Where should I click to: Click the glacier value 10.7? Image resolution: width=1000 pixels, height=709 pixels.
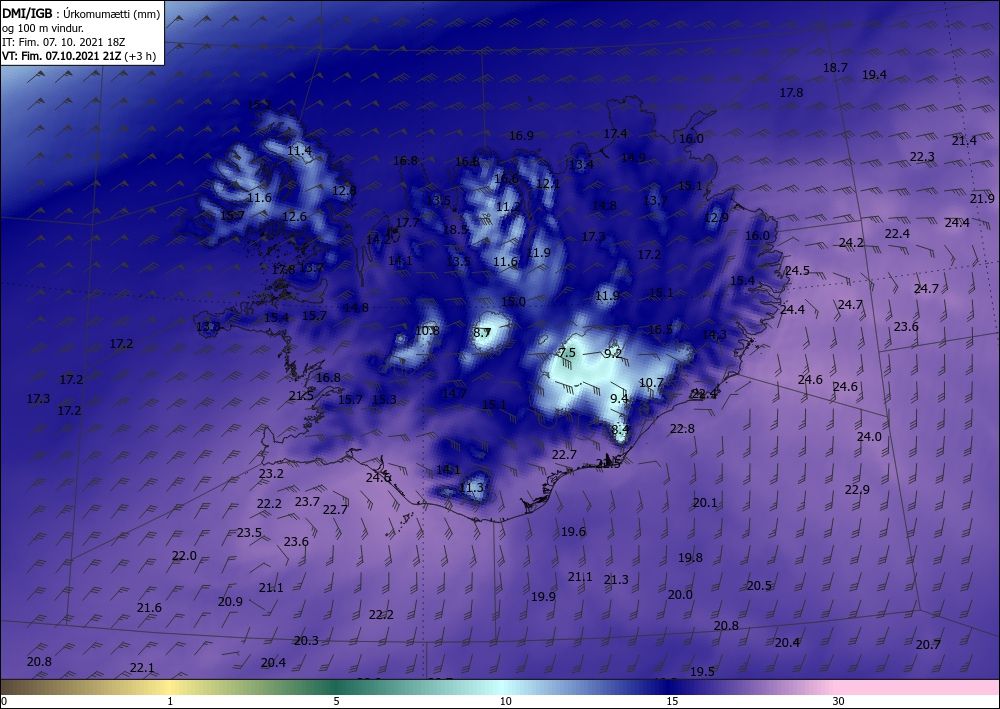[x=652, y=383]
